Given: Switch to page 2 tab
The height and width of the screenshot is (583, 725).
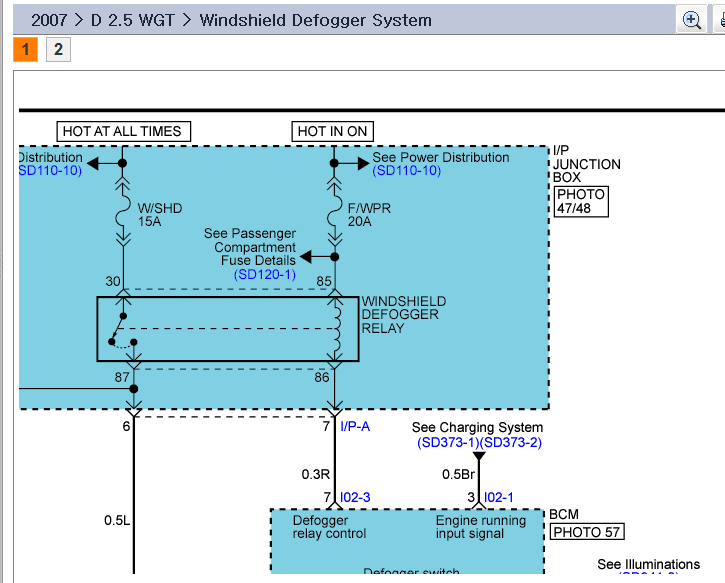Looking at the screenshot, I should [x=58, y=49].
